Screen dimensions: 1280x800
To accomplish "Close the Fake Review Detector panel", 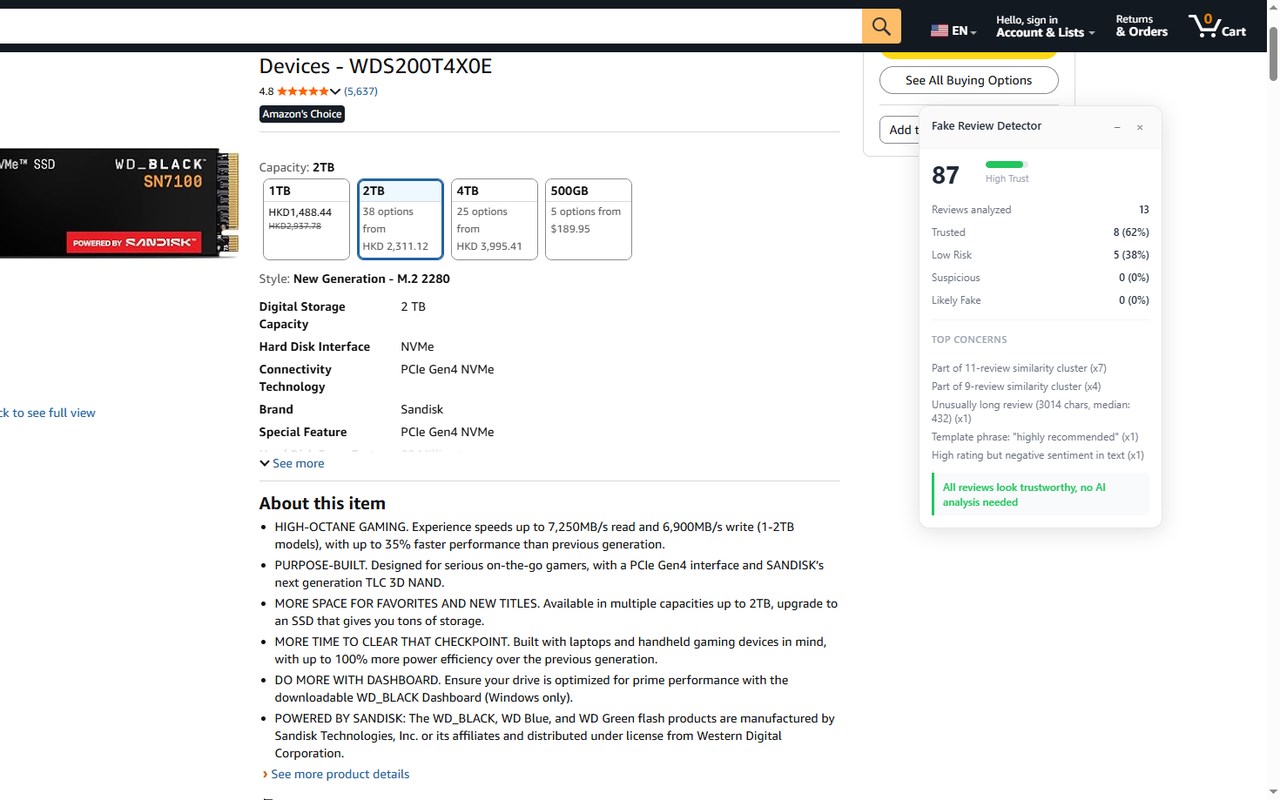I will (x=1140, y=127).
